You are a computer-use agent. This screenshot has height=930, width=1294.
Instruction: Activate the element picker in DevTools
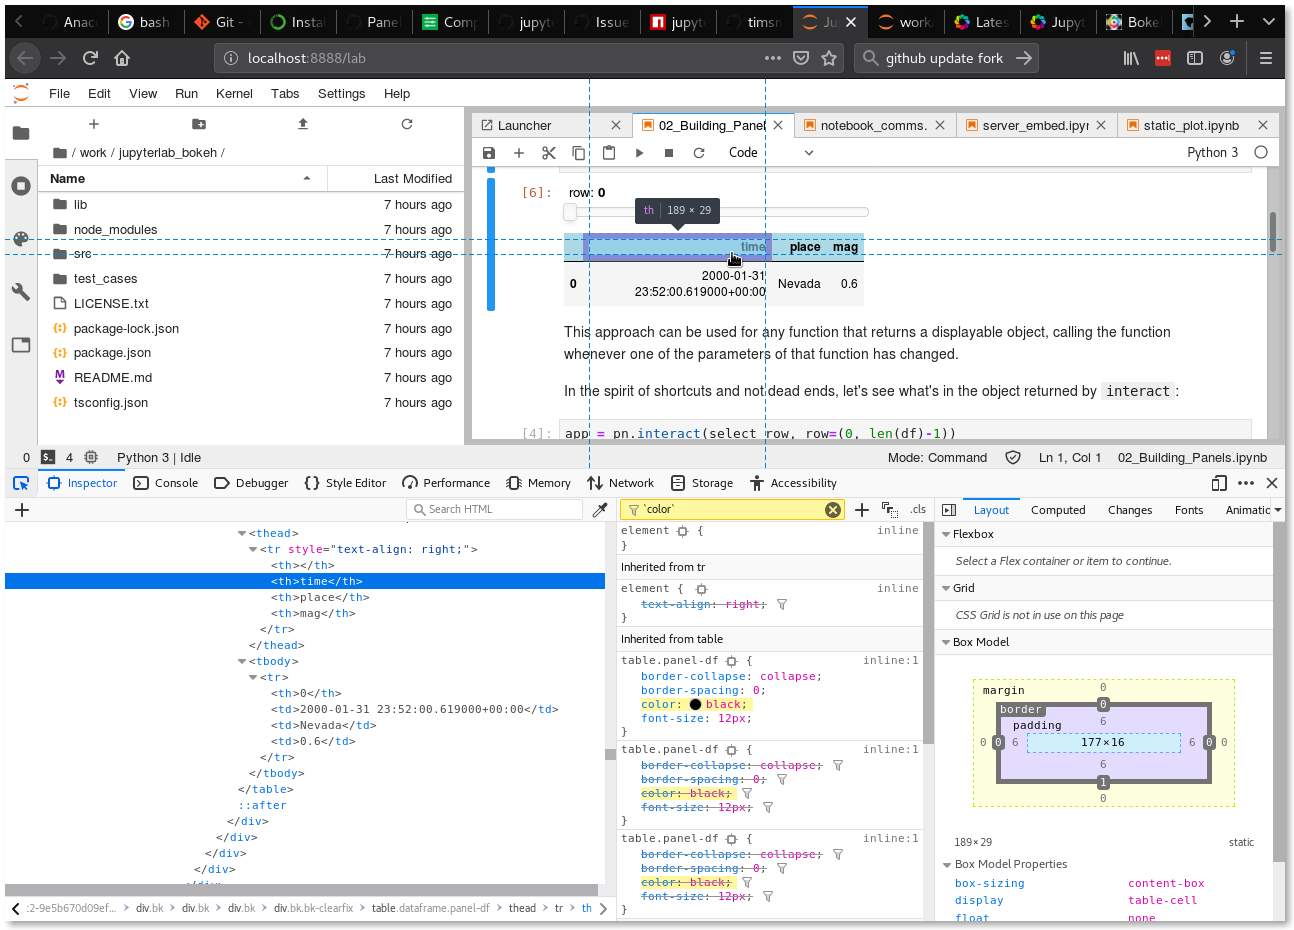point(21,482)
